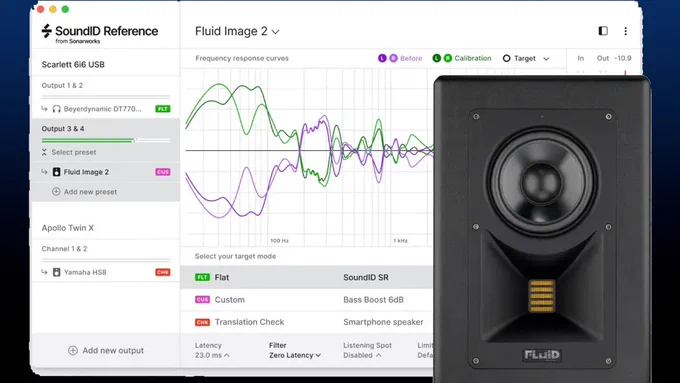The image size is (680, 383).
Task: Click the CHK badge on Yamaha HS8 row
Action: coord(163,272)
